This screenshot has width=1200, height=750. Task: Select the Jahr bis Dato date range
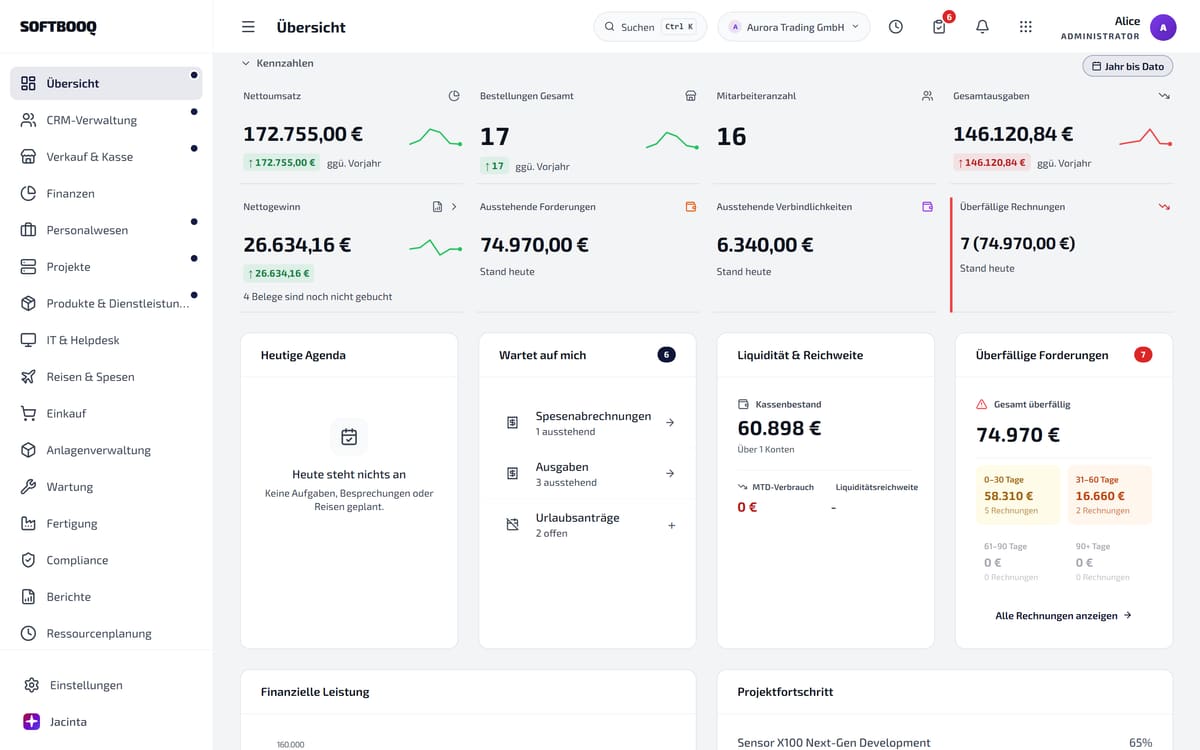(1127, 66)
